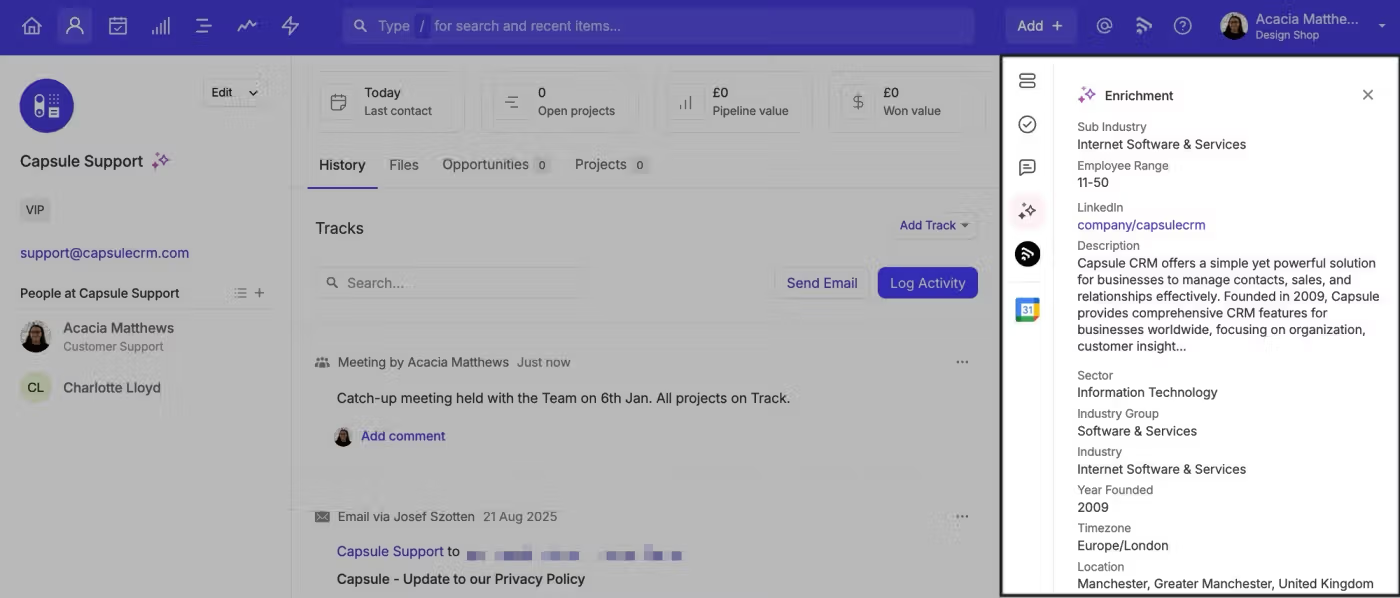Image resolution: width=1400 pixels, height=598 pixels.
Task: Click the Location value Manchester, Greater Manchester
Action: coord(1225,584)
